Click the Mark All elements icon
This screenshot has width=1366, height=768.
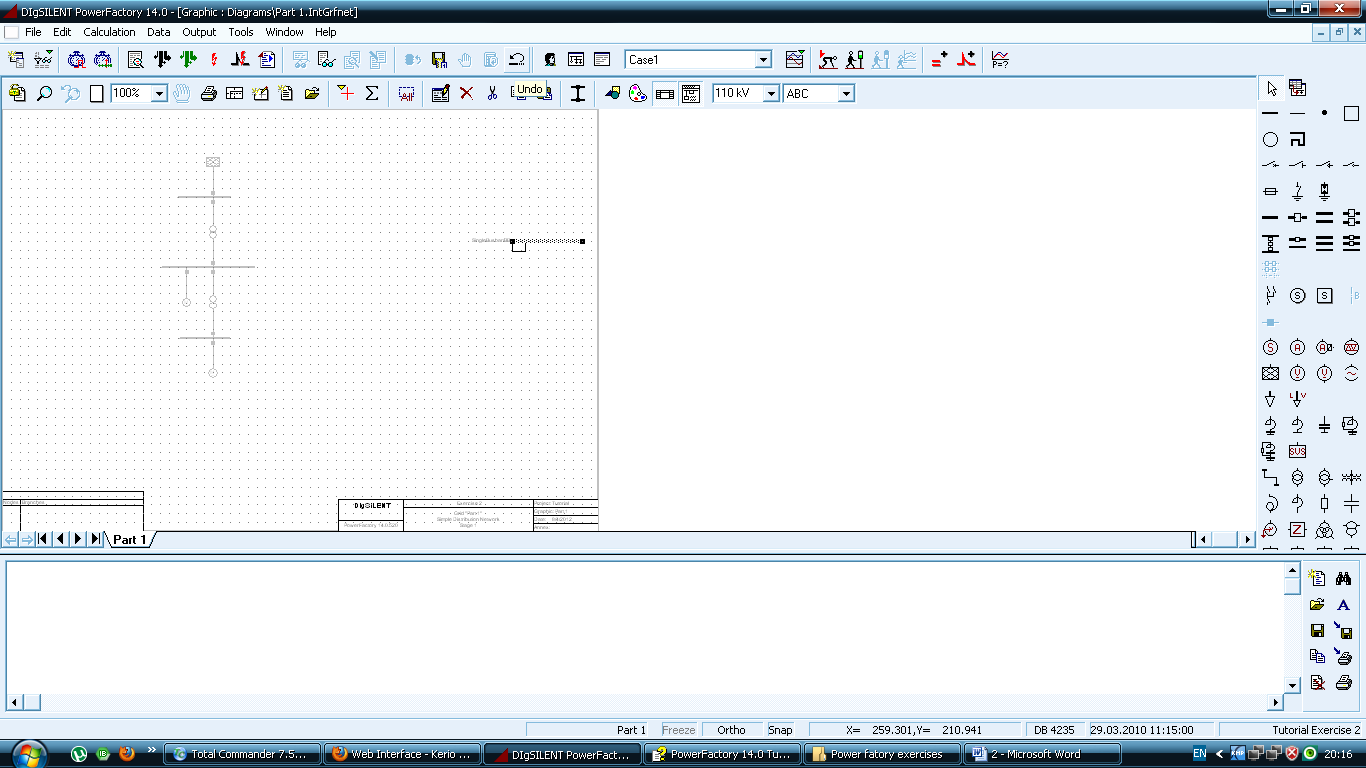click(x=406, y=93)
